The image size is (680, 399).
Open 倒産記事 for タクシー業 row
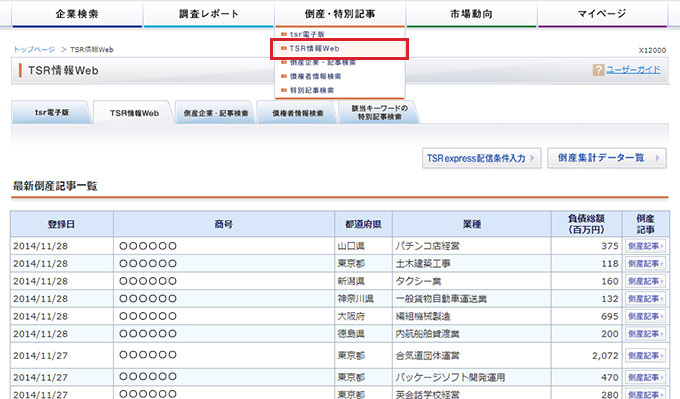coord(645,281)
